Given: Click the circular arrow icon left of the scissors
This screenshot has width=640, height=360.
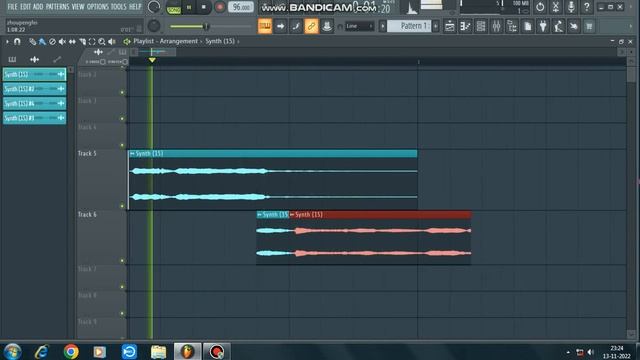Looking at the screenshot, I should [540, 7].
